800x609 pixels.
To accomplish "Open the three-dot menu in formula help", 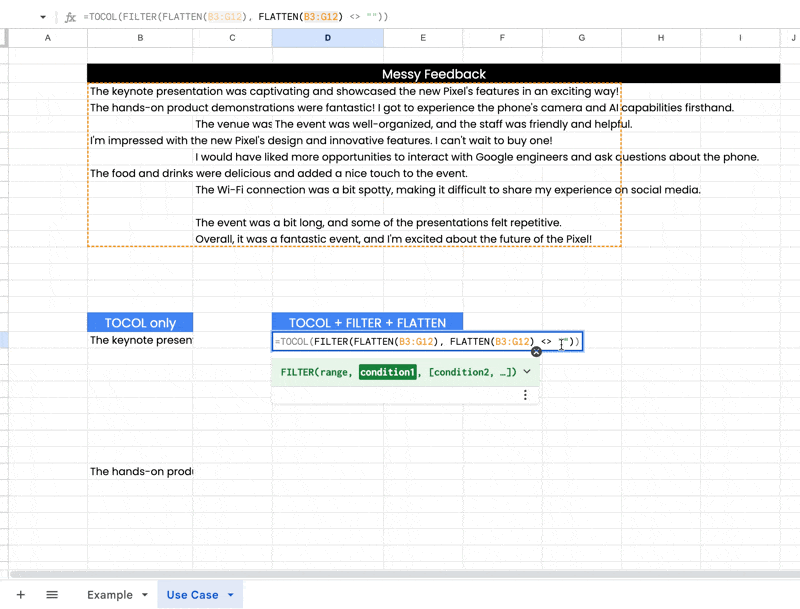I will (525, 395).
